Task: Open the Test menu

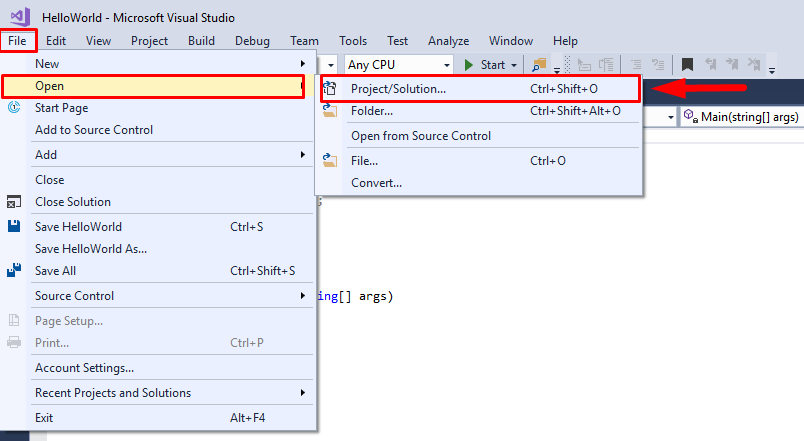Action: (x=397, y=41)
